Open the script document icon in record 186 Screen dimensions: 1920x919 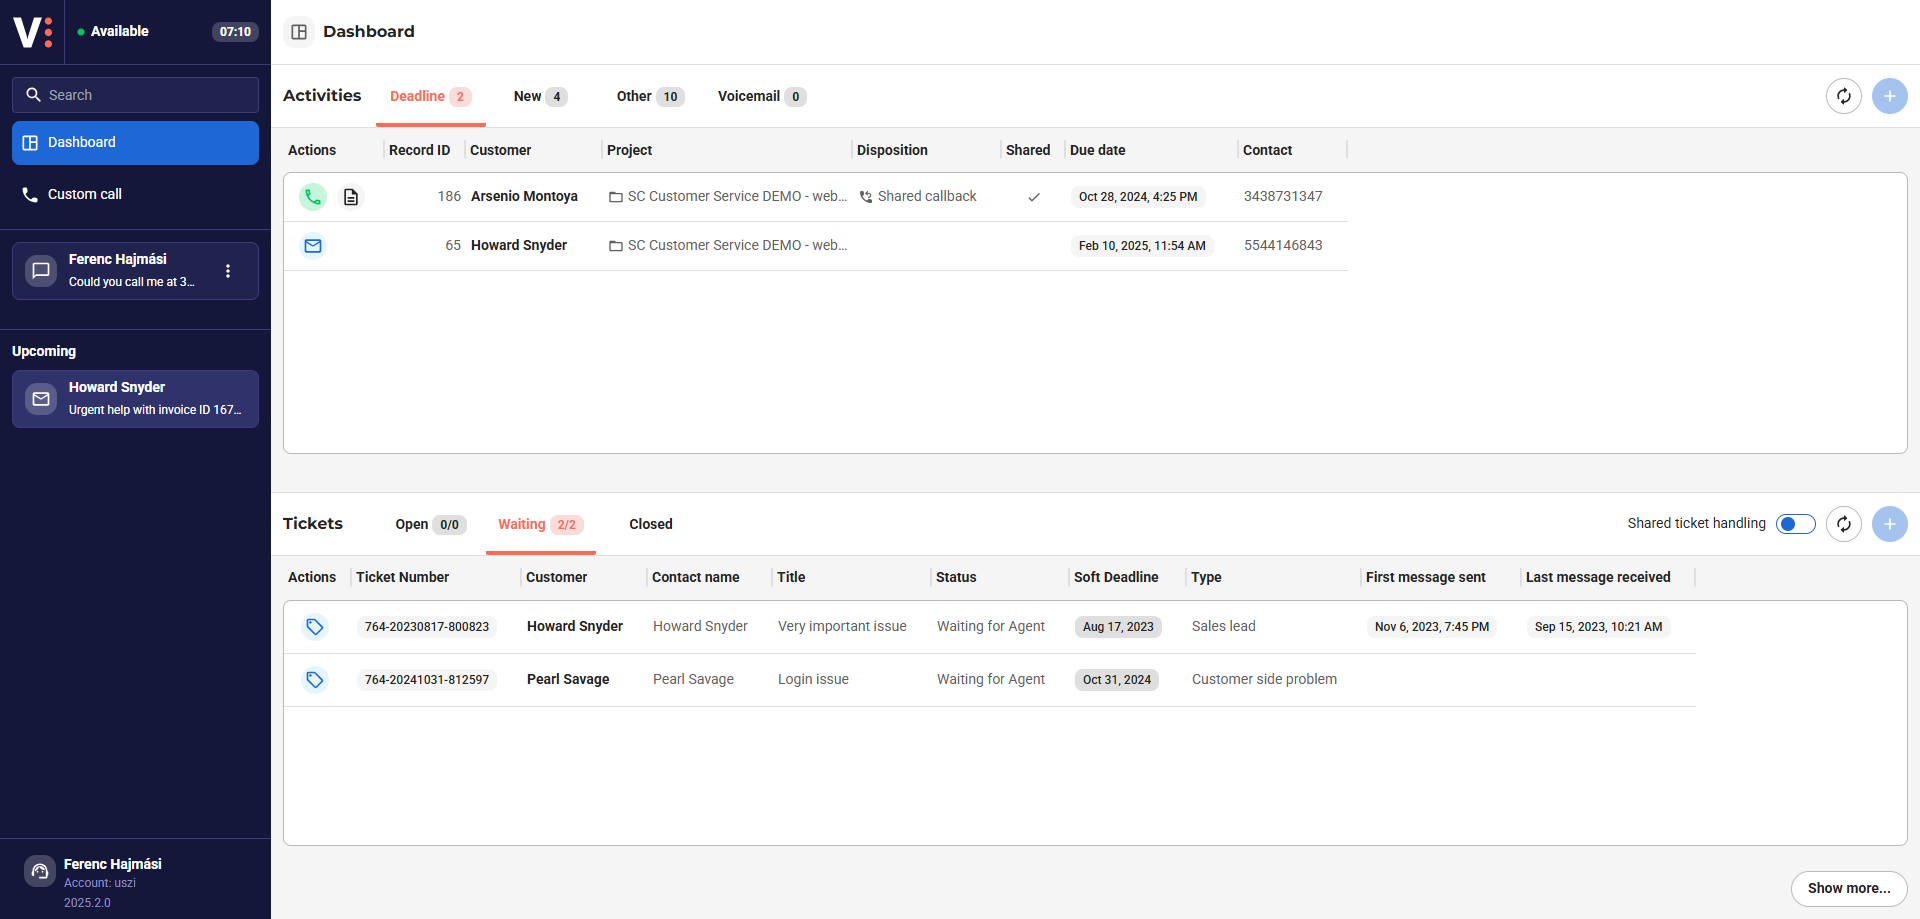tap(351, 197)
